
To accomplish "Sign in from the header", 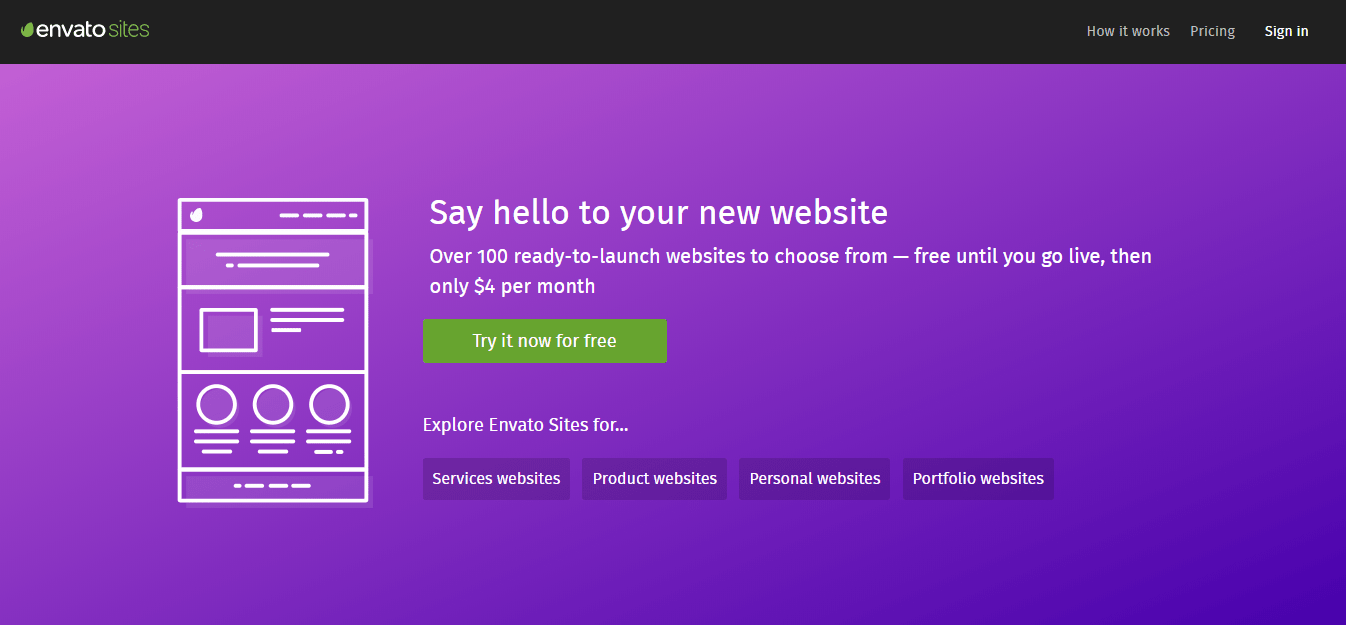I will (1286, 31).
